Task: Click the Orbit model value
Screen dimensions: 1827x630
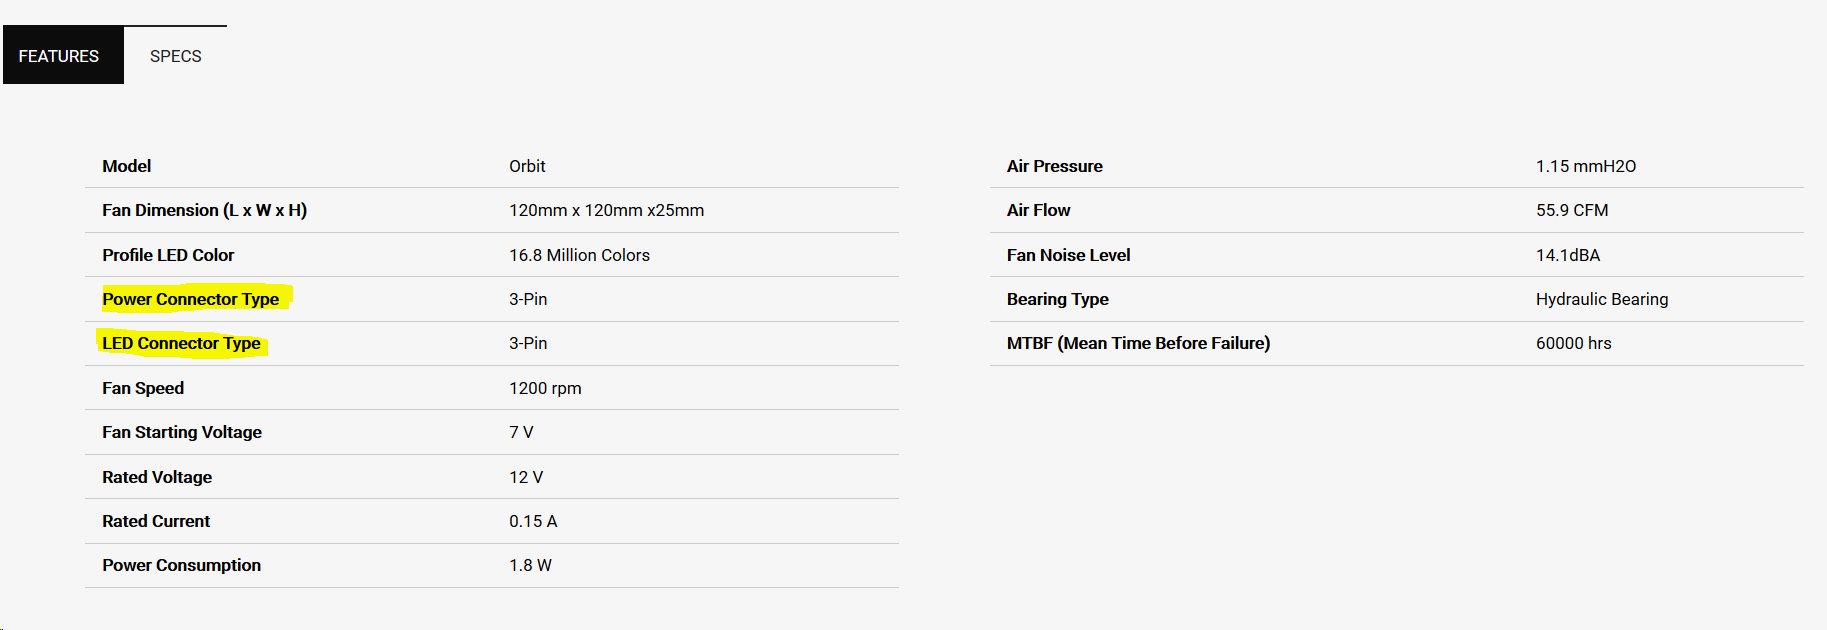Action: [x=527, y=166]
